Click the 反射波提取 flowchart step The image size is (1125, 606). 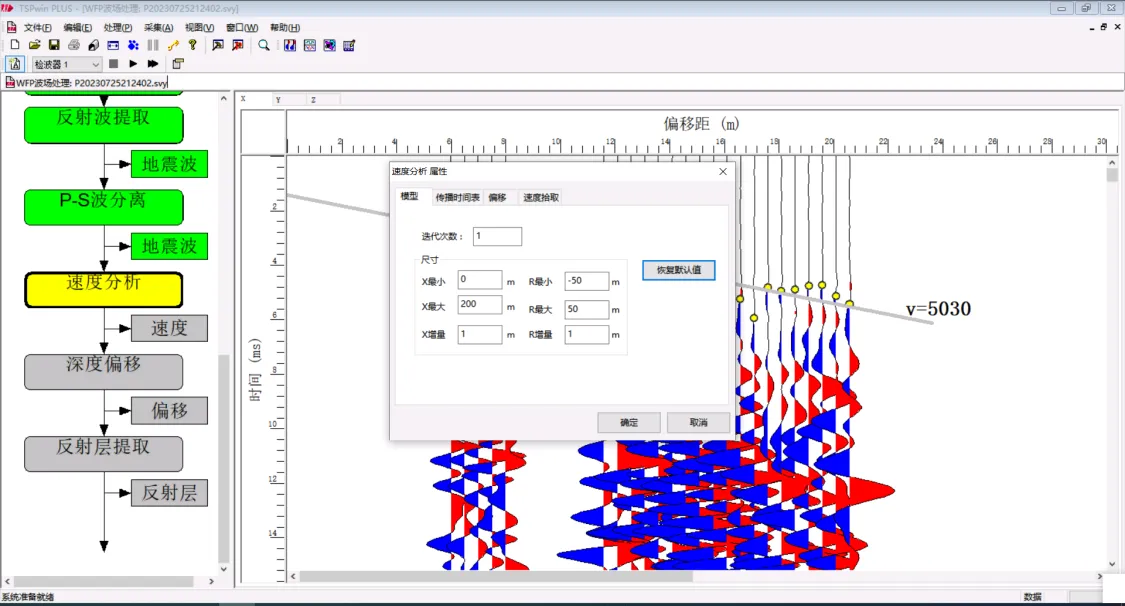(104, 125)
